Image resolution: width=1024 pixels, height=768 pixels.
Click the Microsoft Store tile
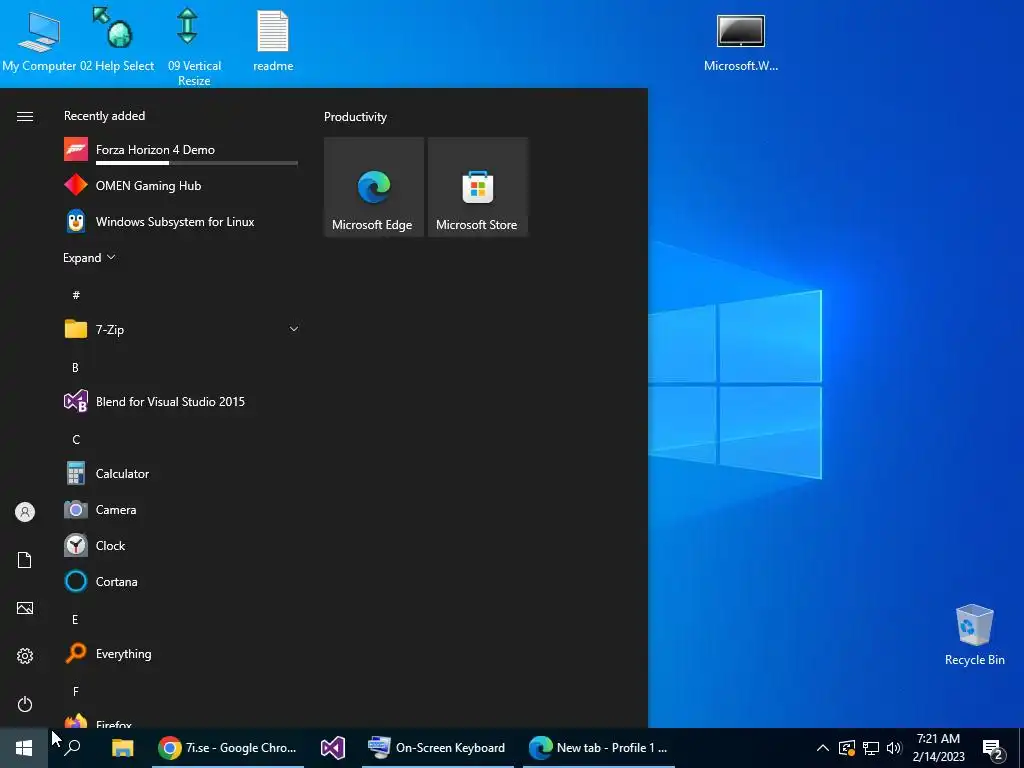tap(477, 187)
